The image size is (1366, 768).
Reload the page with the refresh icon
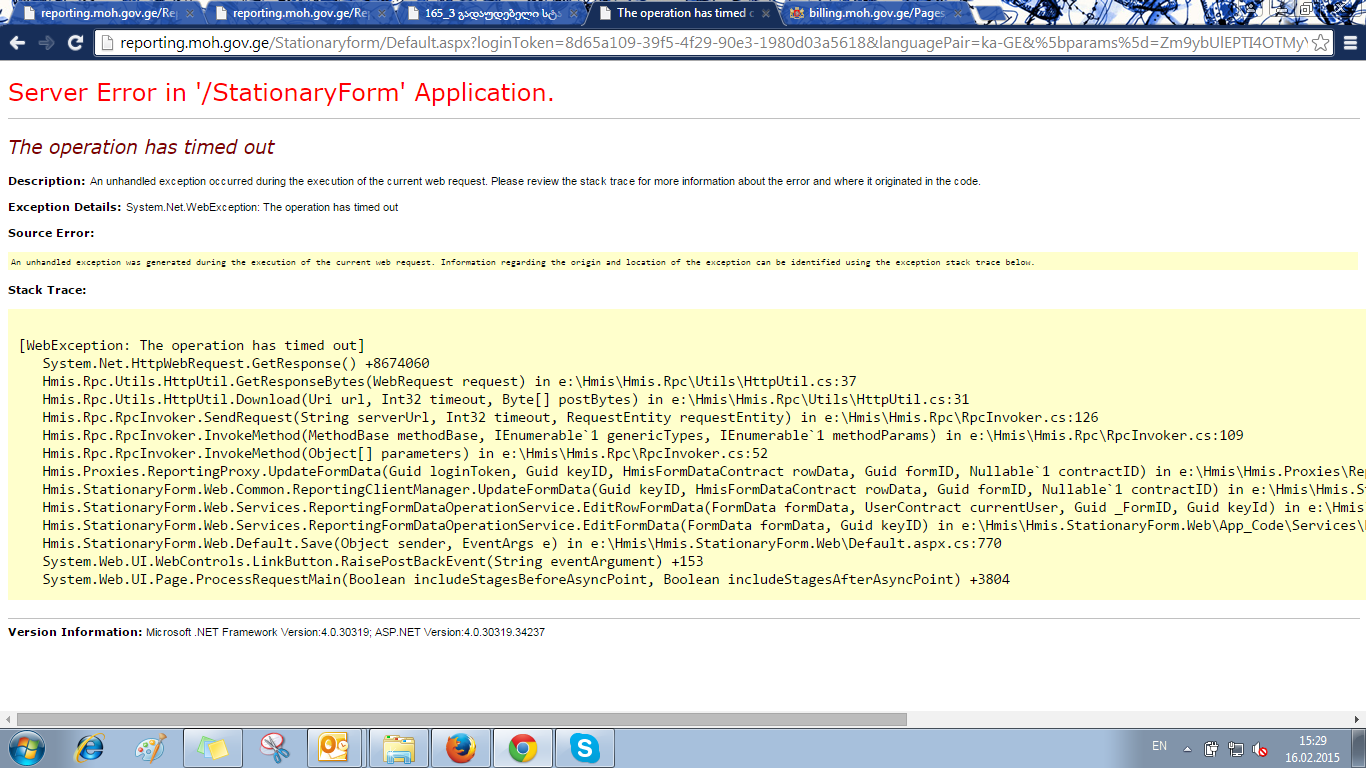75,43
